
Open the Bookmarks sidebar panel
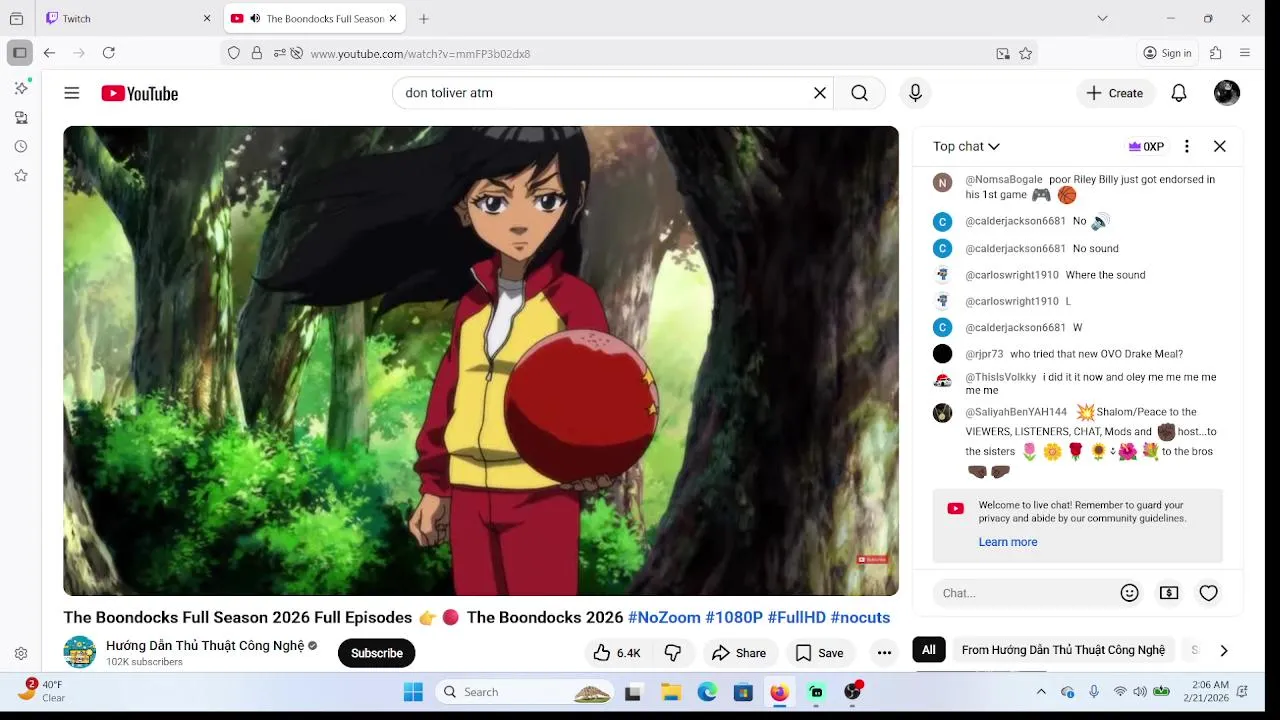21,175
